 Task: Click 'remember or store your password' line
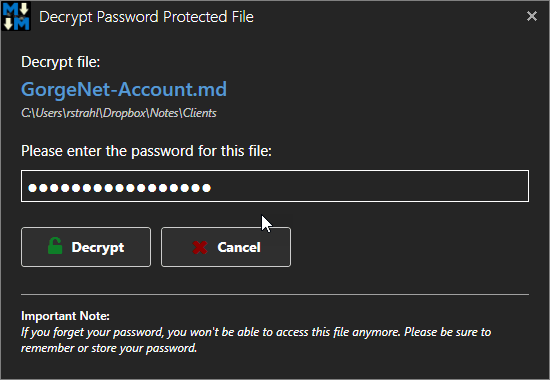coord(109,348)
